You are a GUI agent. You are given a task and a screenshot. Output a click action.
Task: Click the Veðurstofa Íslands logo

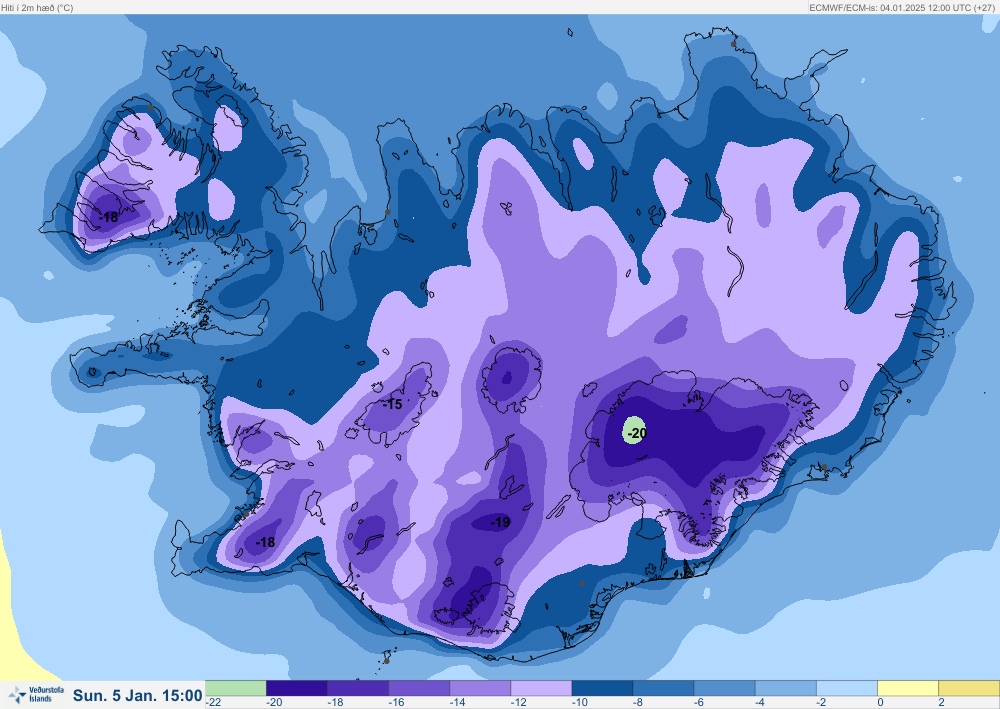[x=37, y=694]
